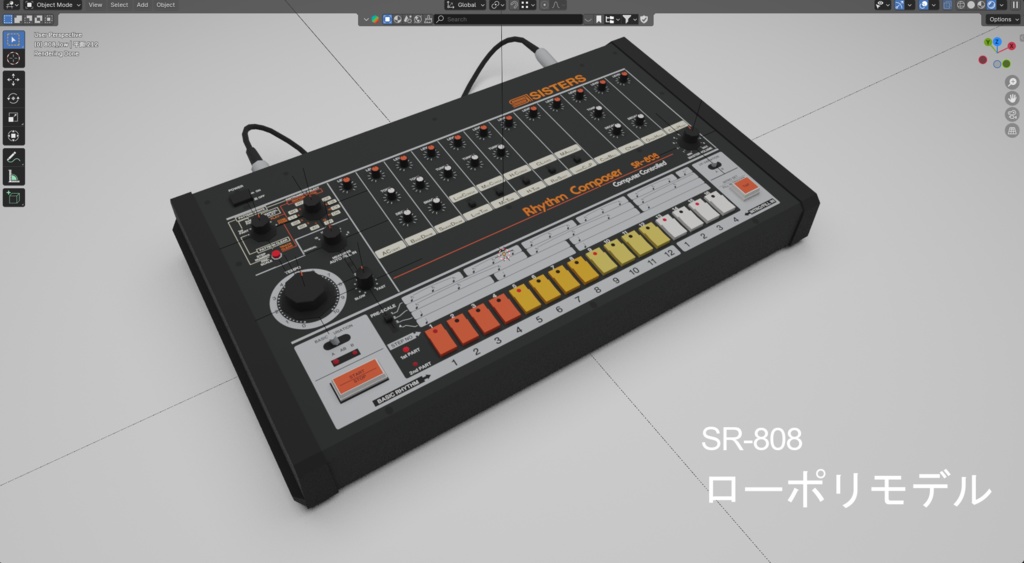Set selection mode to extend
The image size is (1024, 563).
click(18, 19)
